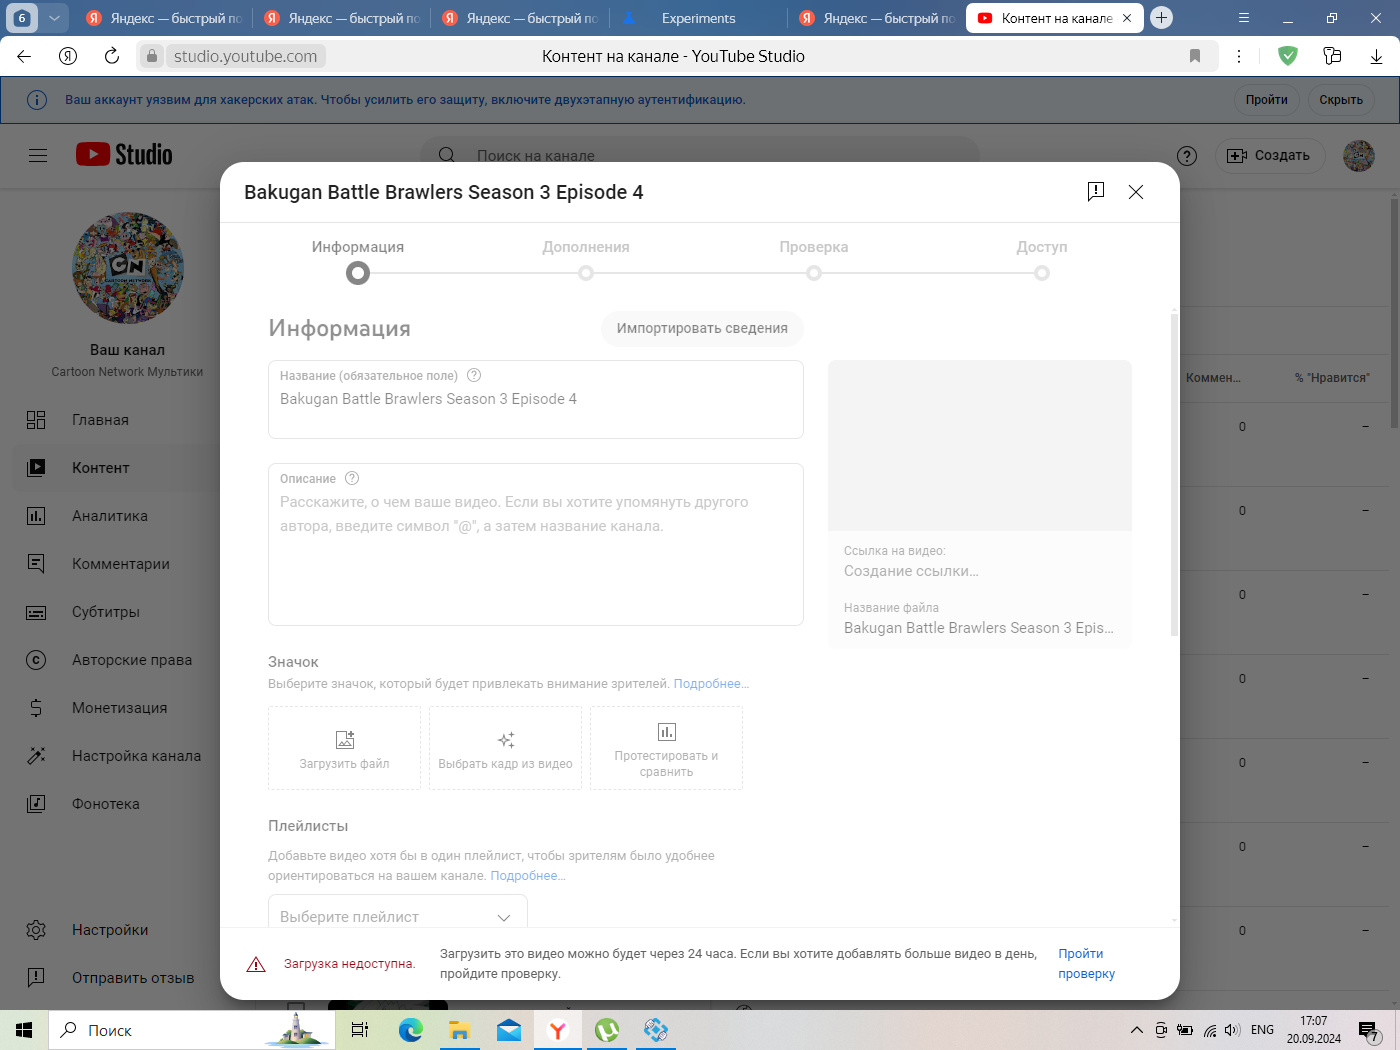The height and width of the screenshot is (1050, 1400).
Task: Reload the page with refresh icon
Action: click(x=112, y=56)
